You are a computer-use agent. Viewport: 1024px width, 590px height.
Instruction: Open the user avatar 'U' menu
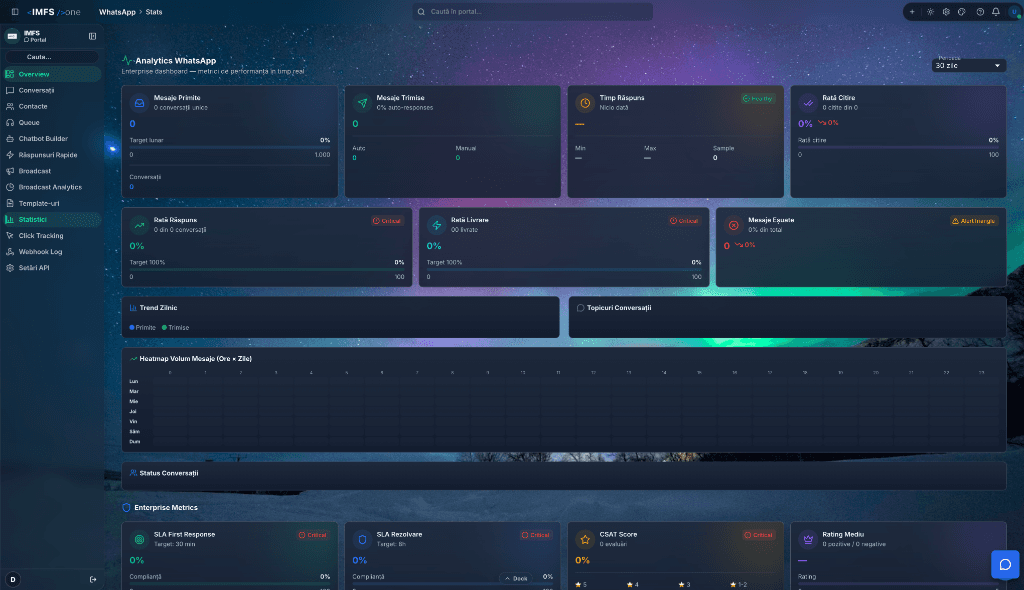coord(1014,12)
